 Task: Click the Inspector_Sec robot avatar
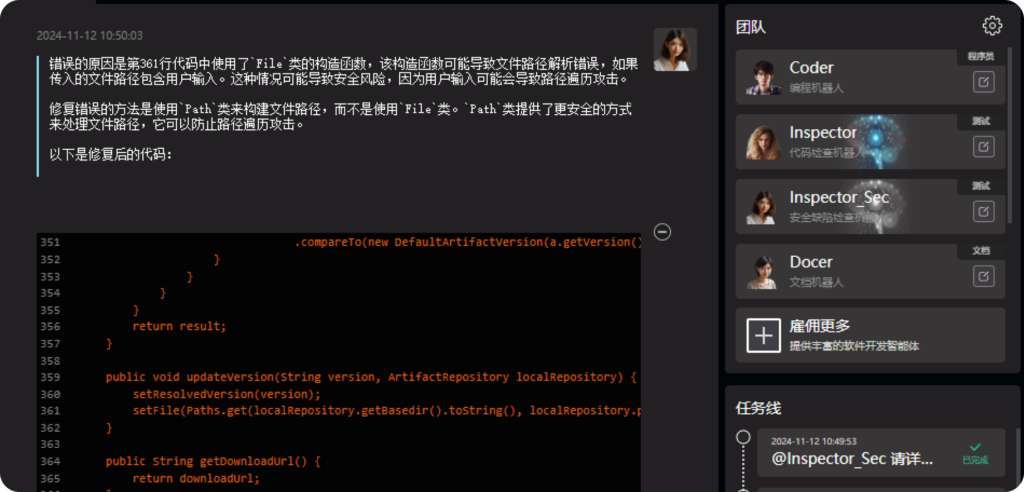point(763,206)
